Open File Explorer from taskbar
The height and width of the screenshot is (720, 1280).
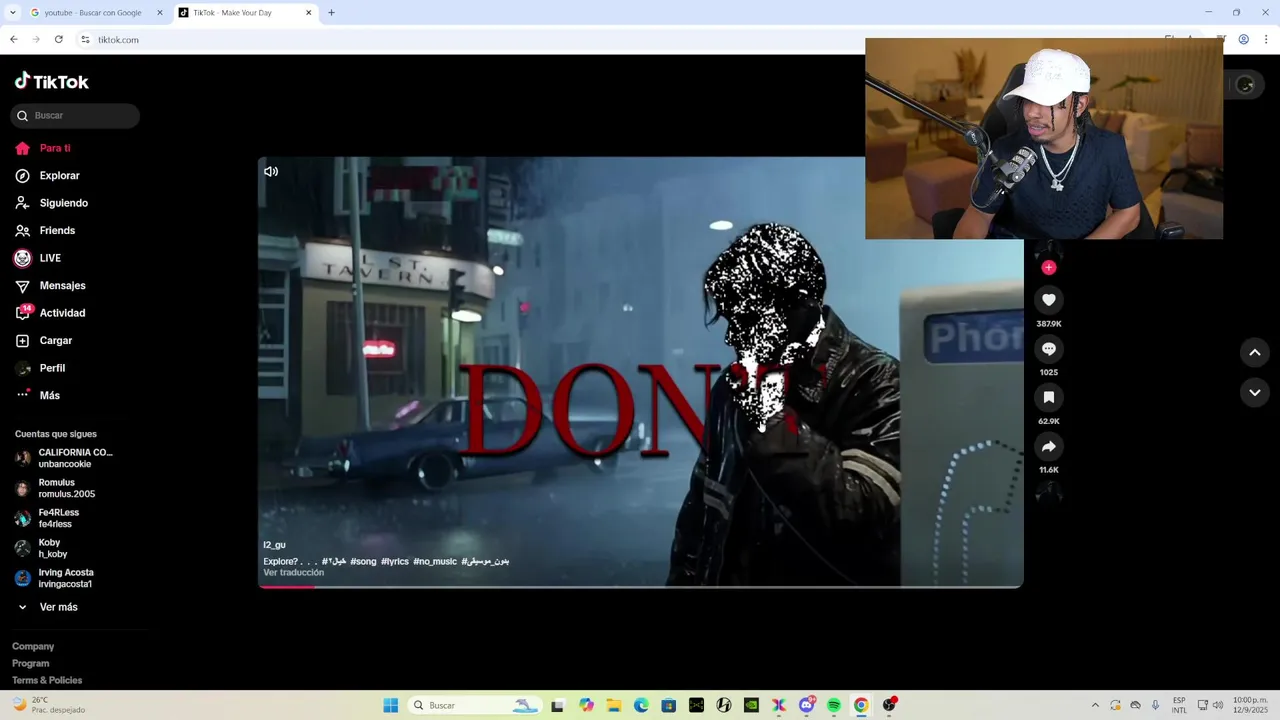pyautogui.click(x=614, y=706)
